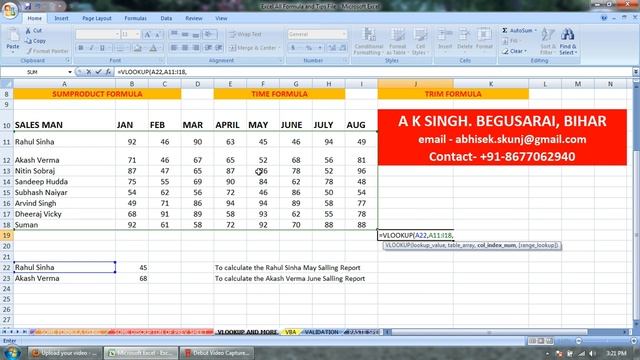Viewport: 640px width, 360px height.
Task: Switch to the Page Layout tab
Action: pos(97,18)
